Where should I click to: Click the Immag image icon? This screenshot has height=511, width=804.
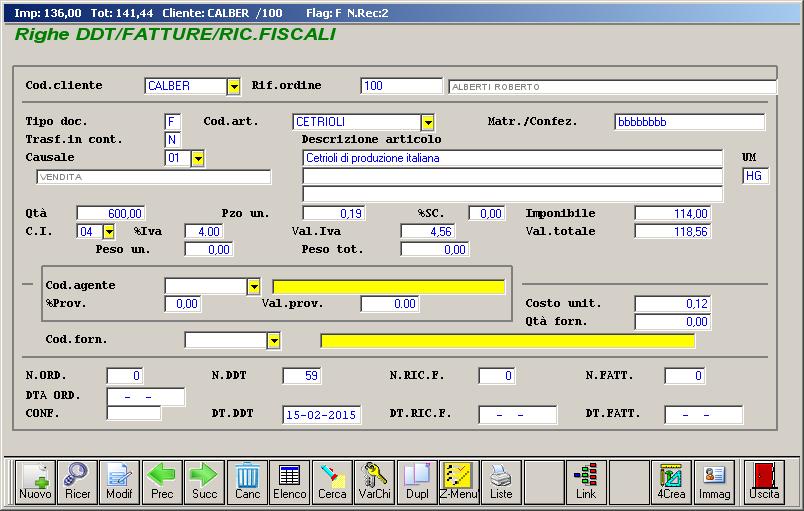714,482
